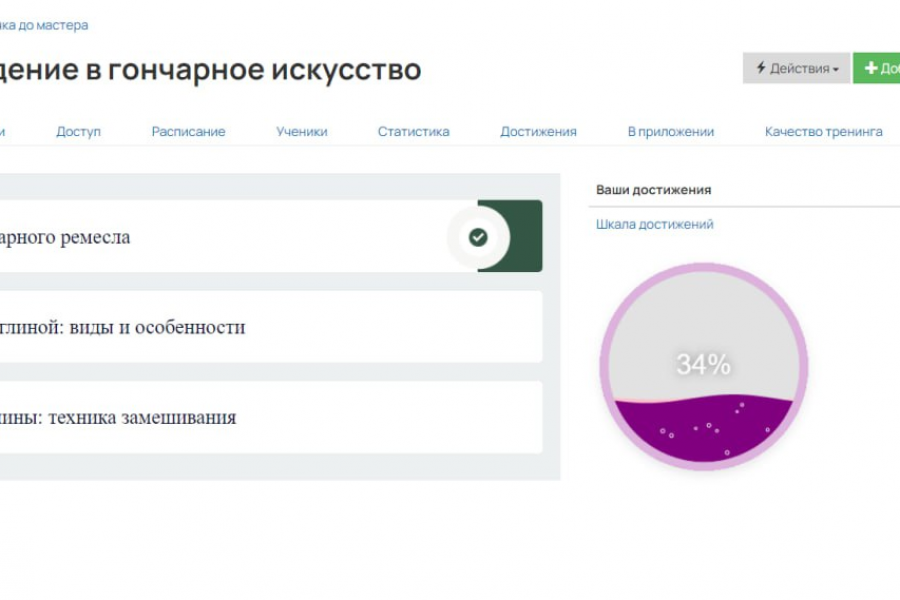The width and height of the screenshot is (900, 600).
Task: Switch to the Доступ tab
Action: 79,131
